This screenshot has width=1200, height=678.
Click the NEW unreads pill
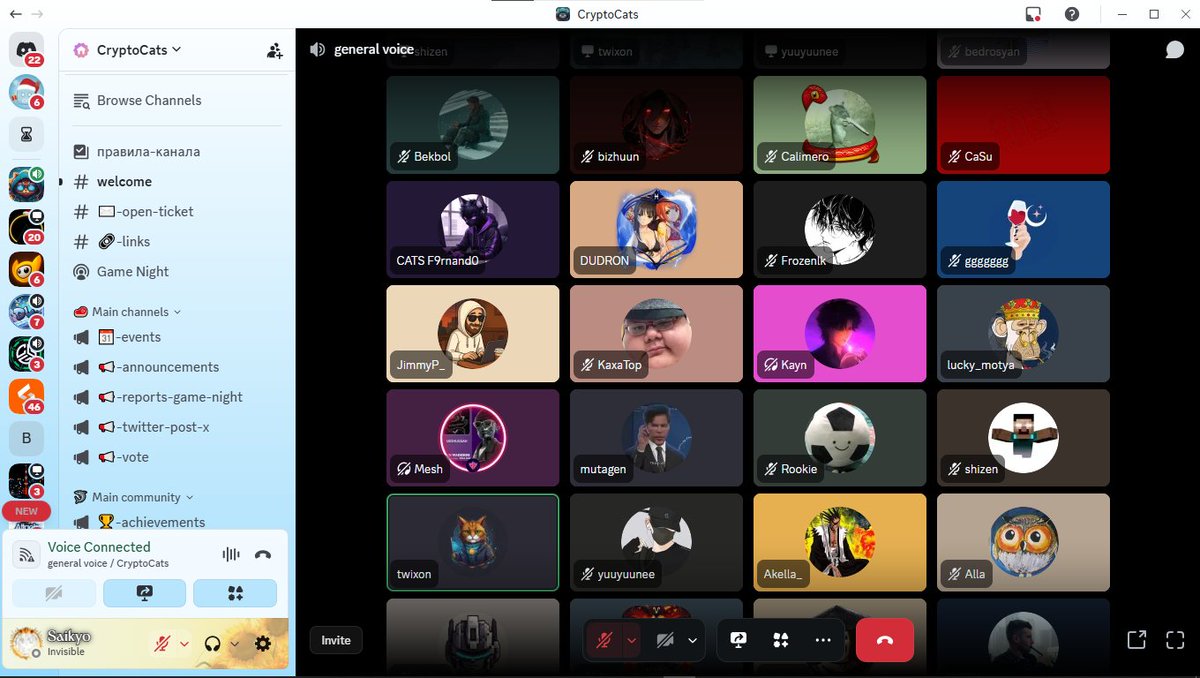(x=26, y=511)
